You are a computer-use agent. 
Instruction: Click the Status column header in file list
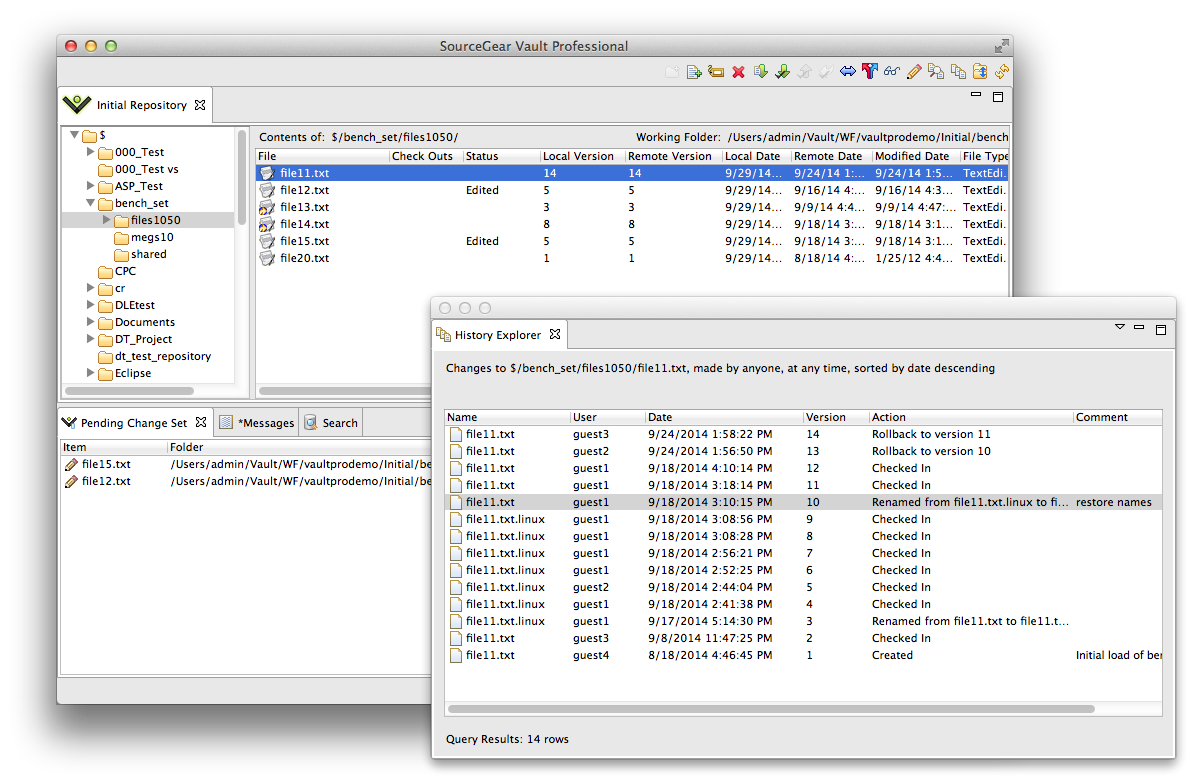click(x=481, y=156)
